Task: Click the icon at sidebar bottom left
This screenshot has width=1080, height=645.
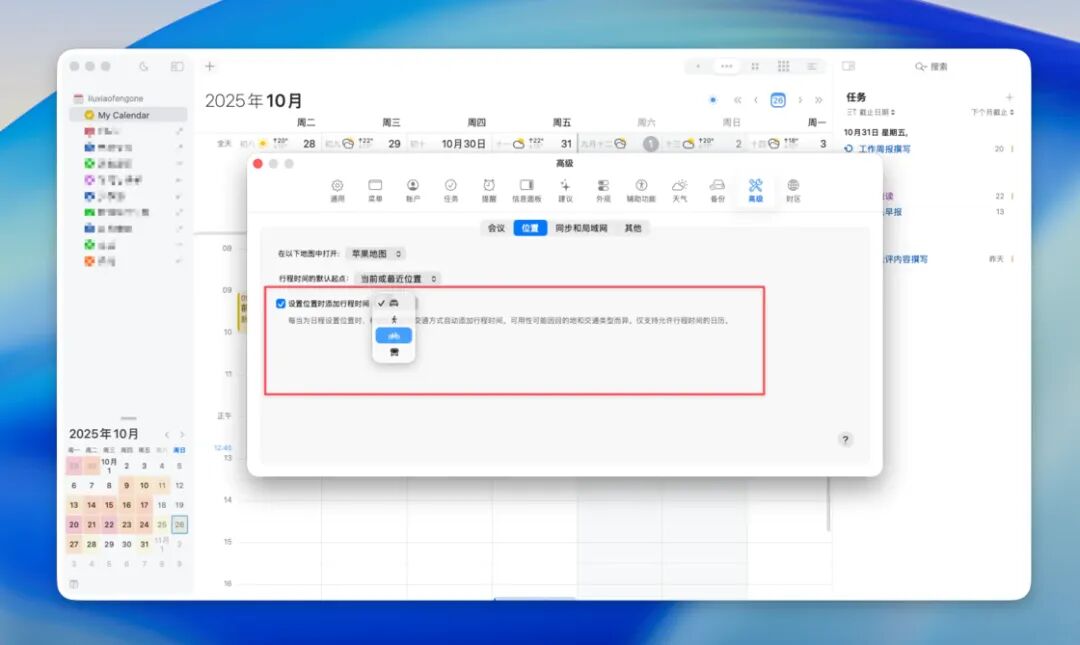Action: click(74, 584)
